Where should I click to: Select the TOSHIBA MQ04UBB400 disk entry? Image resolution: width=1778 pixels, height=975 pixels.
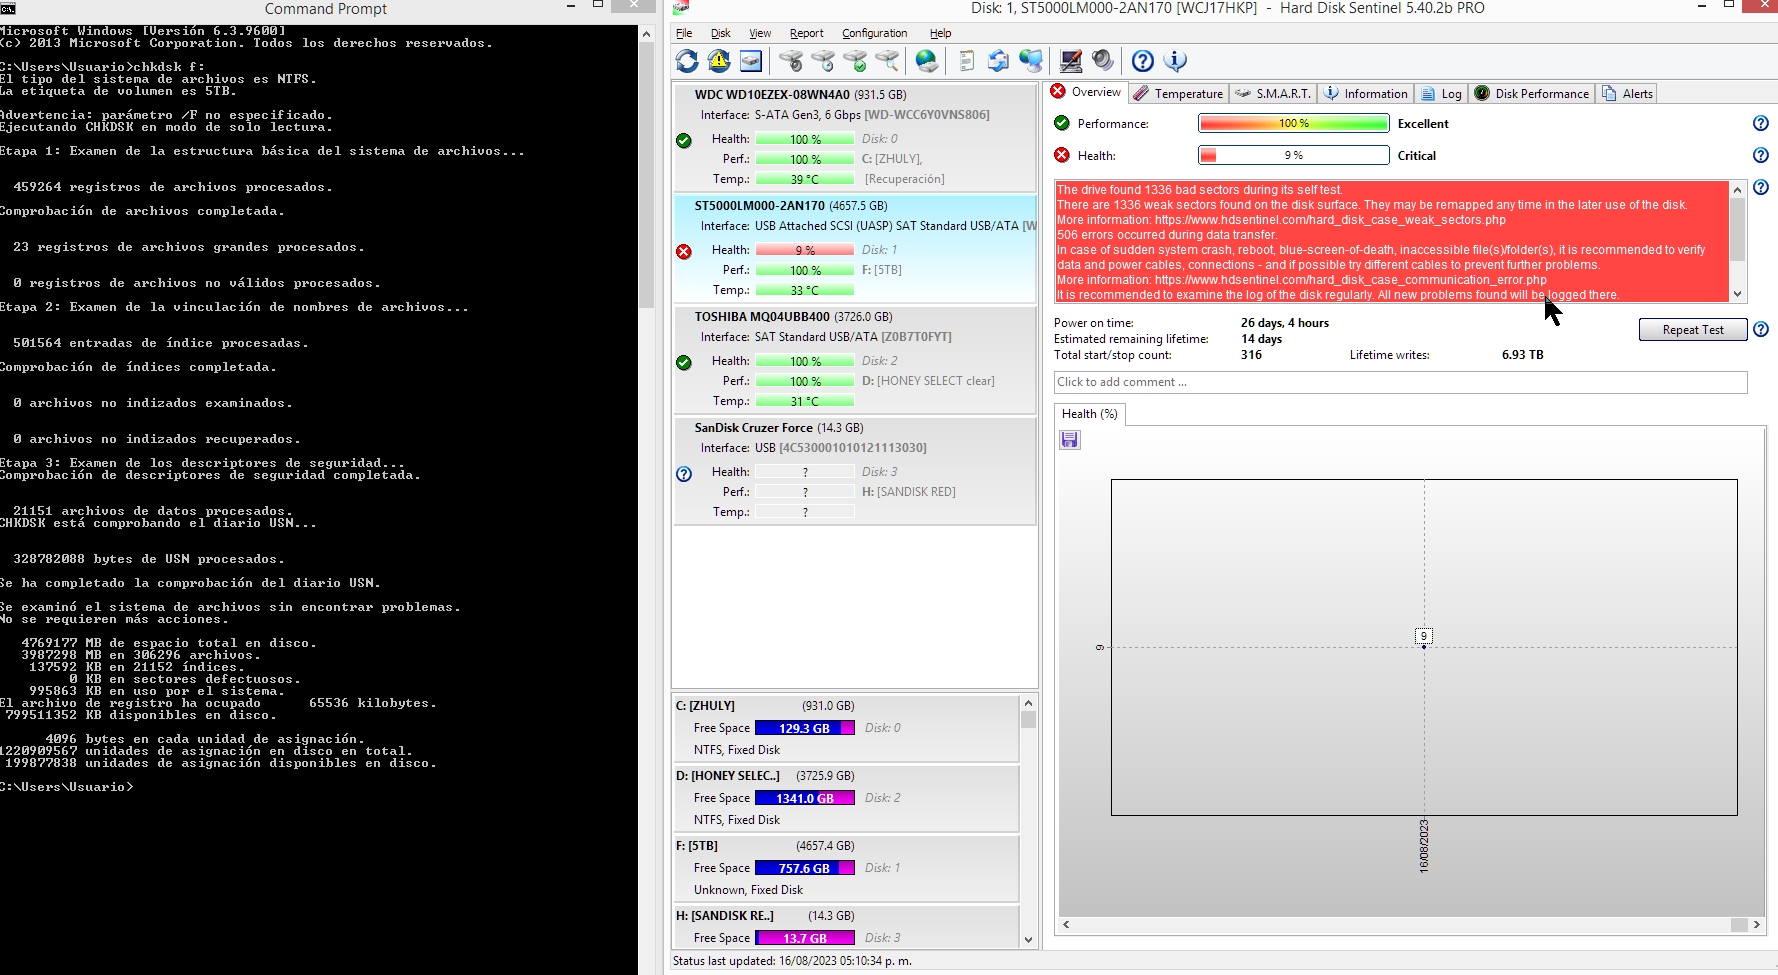[855, 360]
